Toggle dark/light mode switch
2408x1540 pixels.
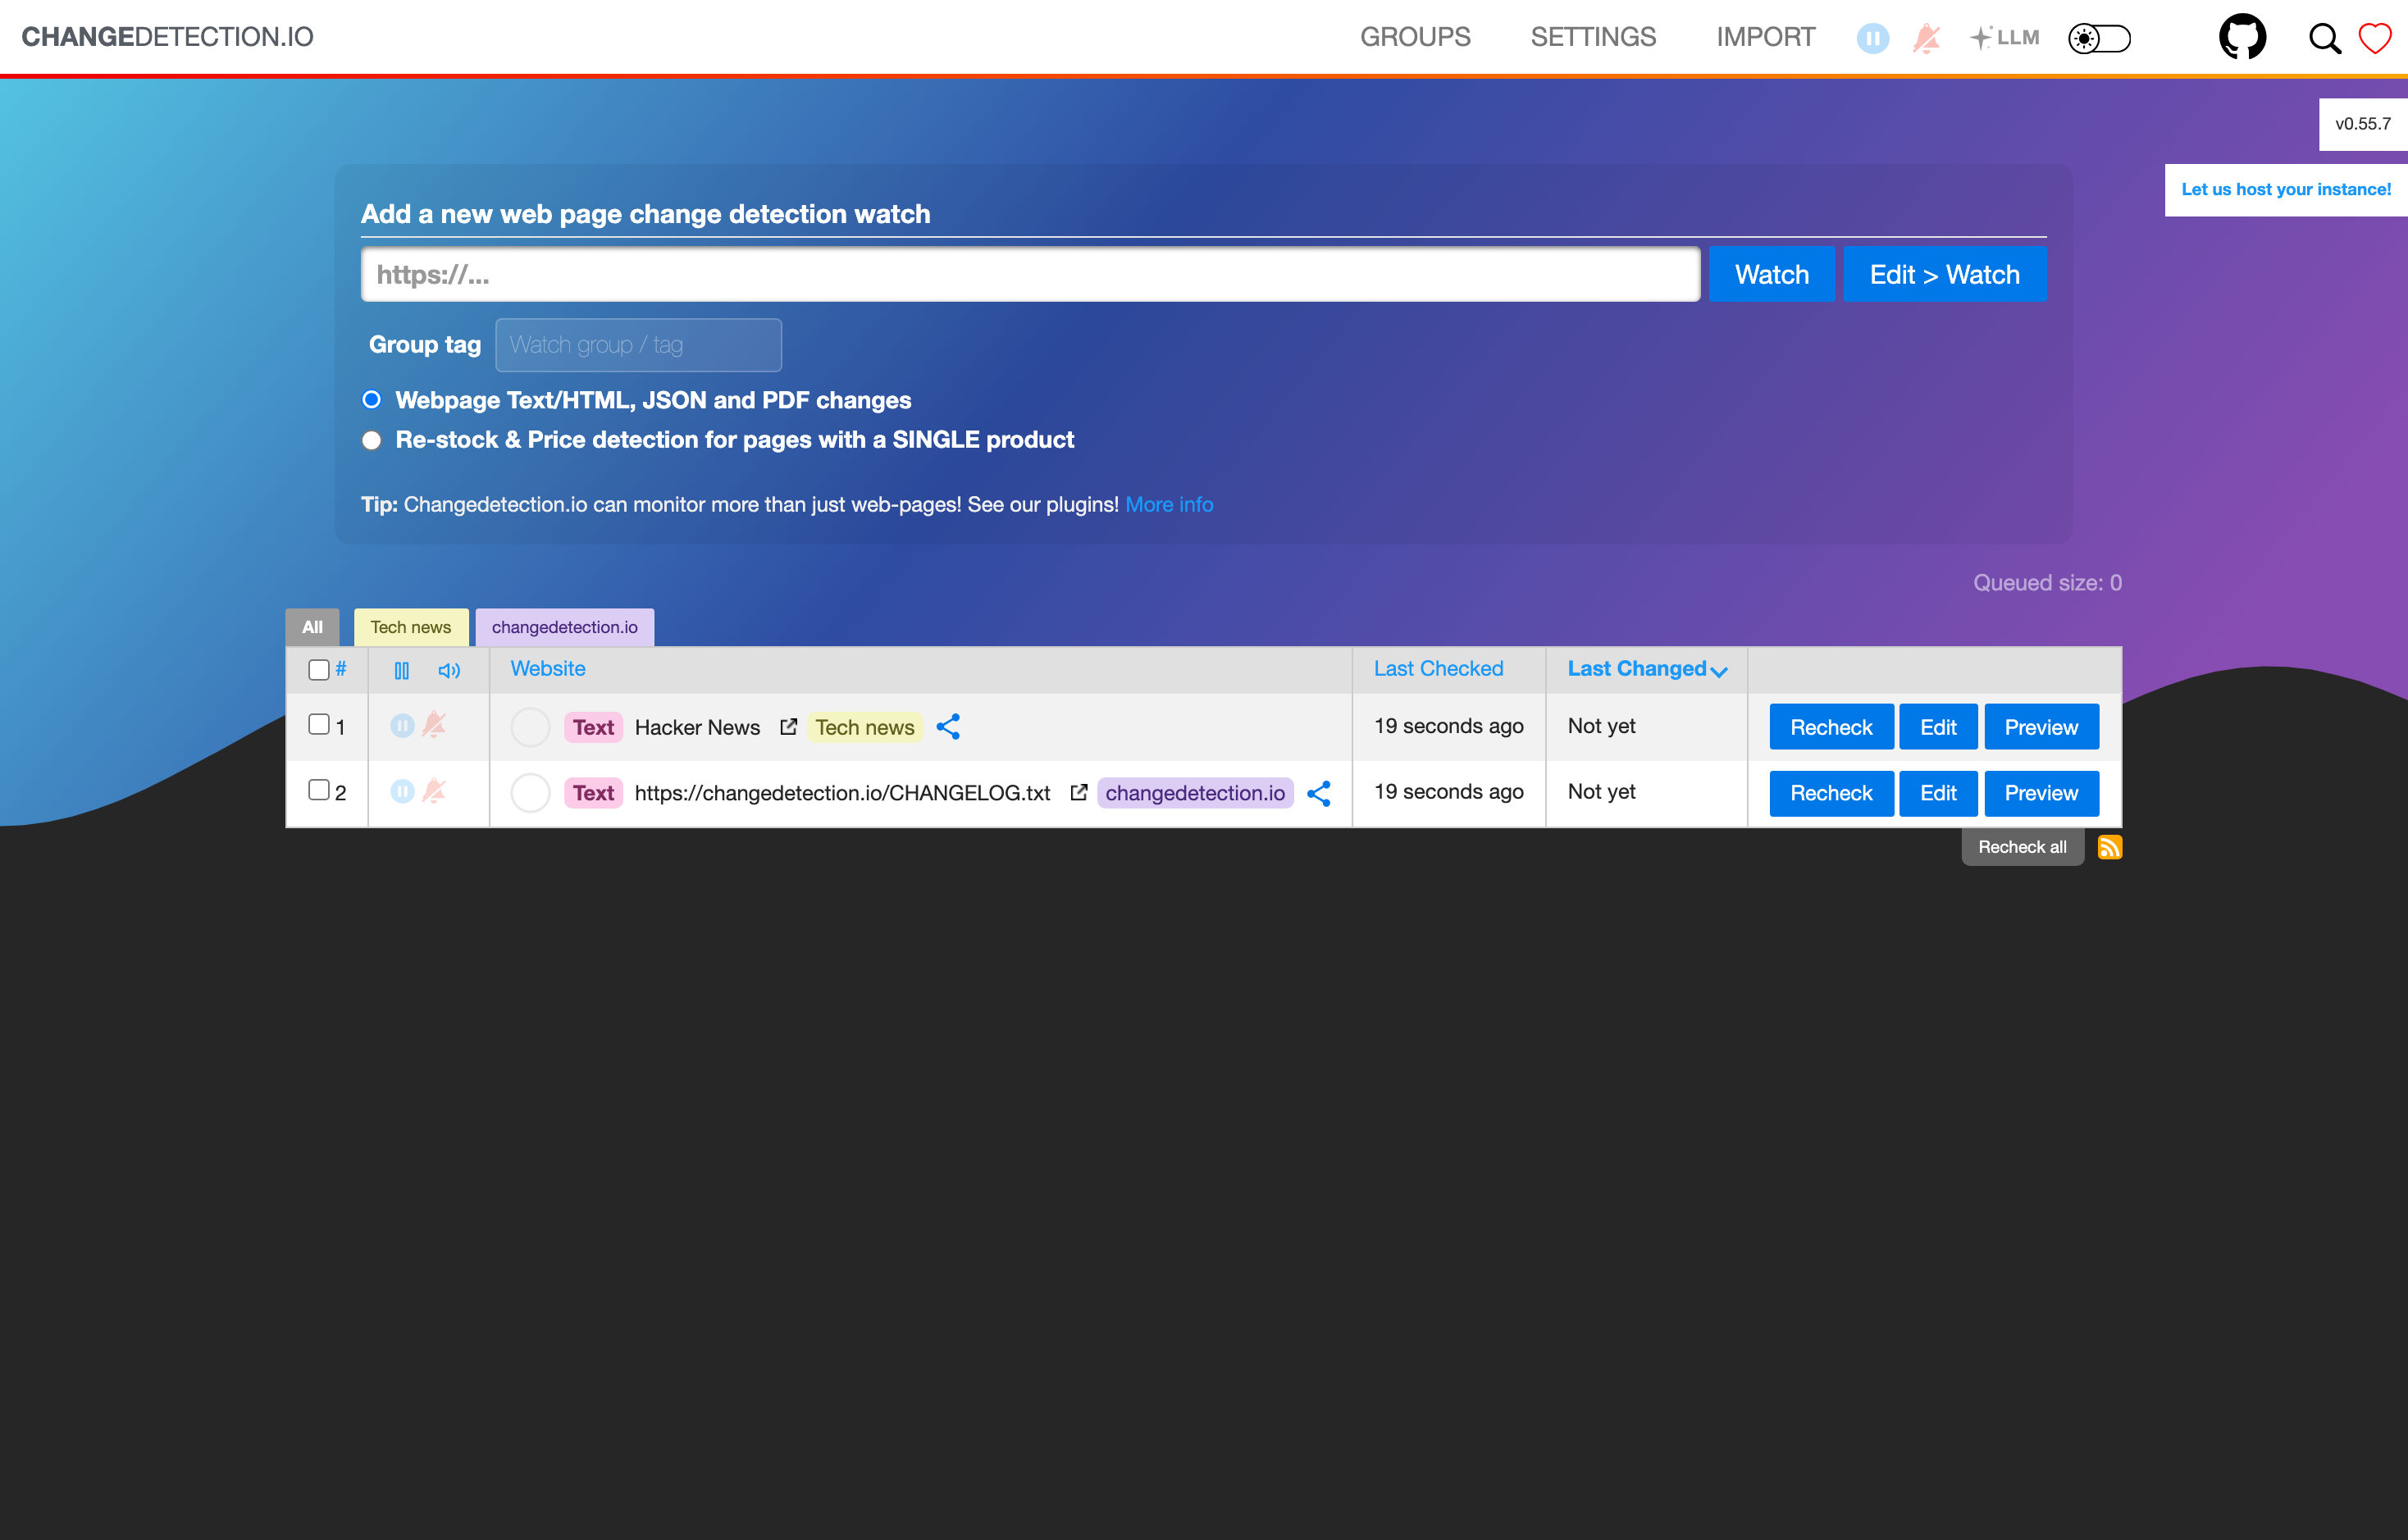pyautogui.click(x=2099, y=38)
